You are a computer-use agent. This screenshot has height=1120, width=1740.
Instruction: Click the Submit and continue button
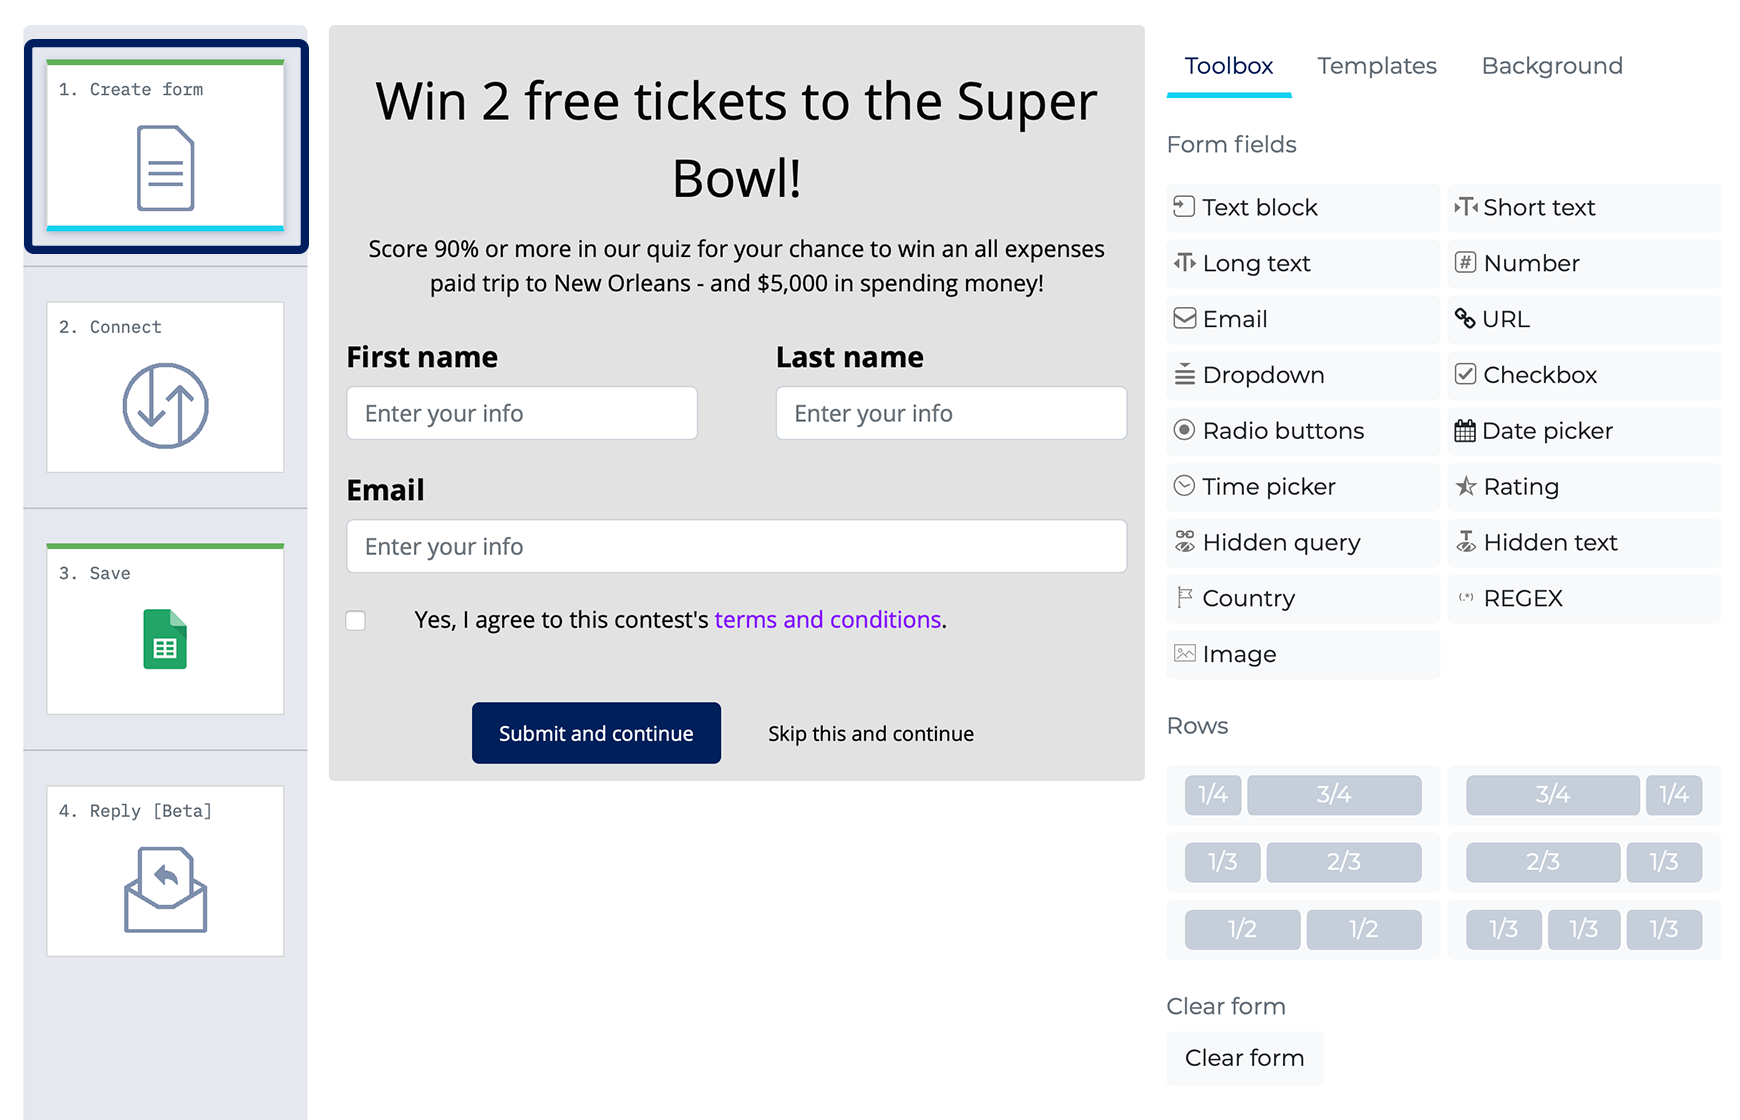596,733
